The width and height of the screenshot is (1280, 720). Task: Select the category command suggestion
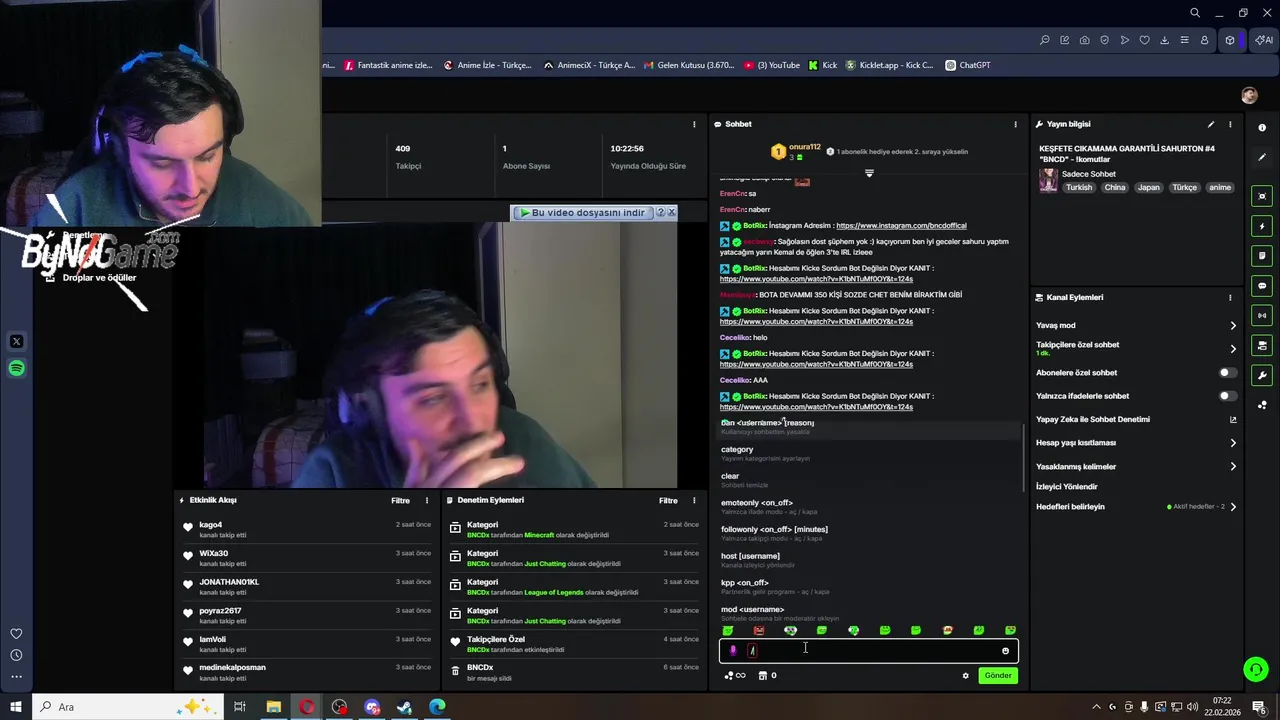point(870,453)
